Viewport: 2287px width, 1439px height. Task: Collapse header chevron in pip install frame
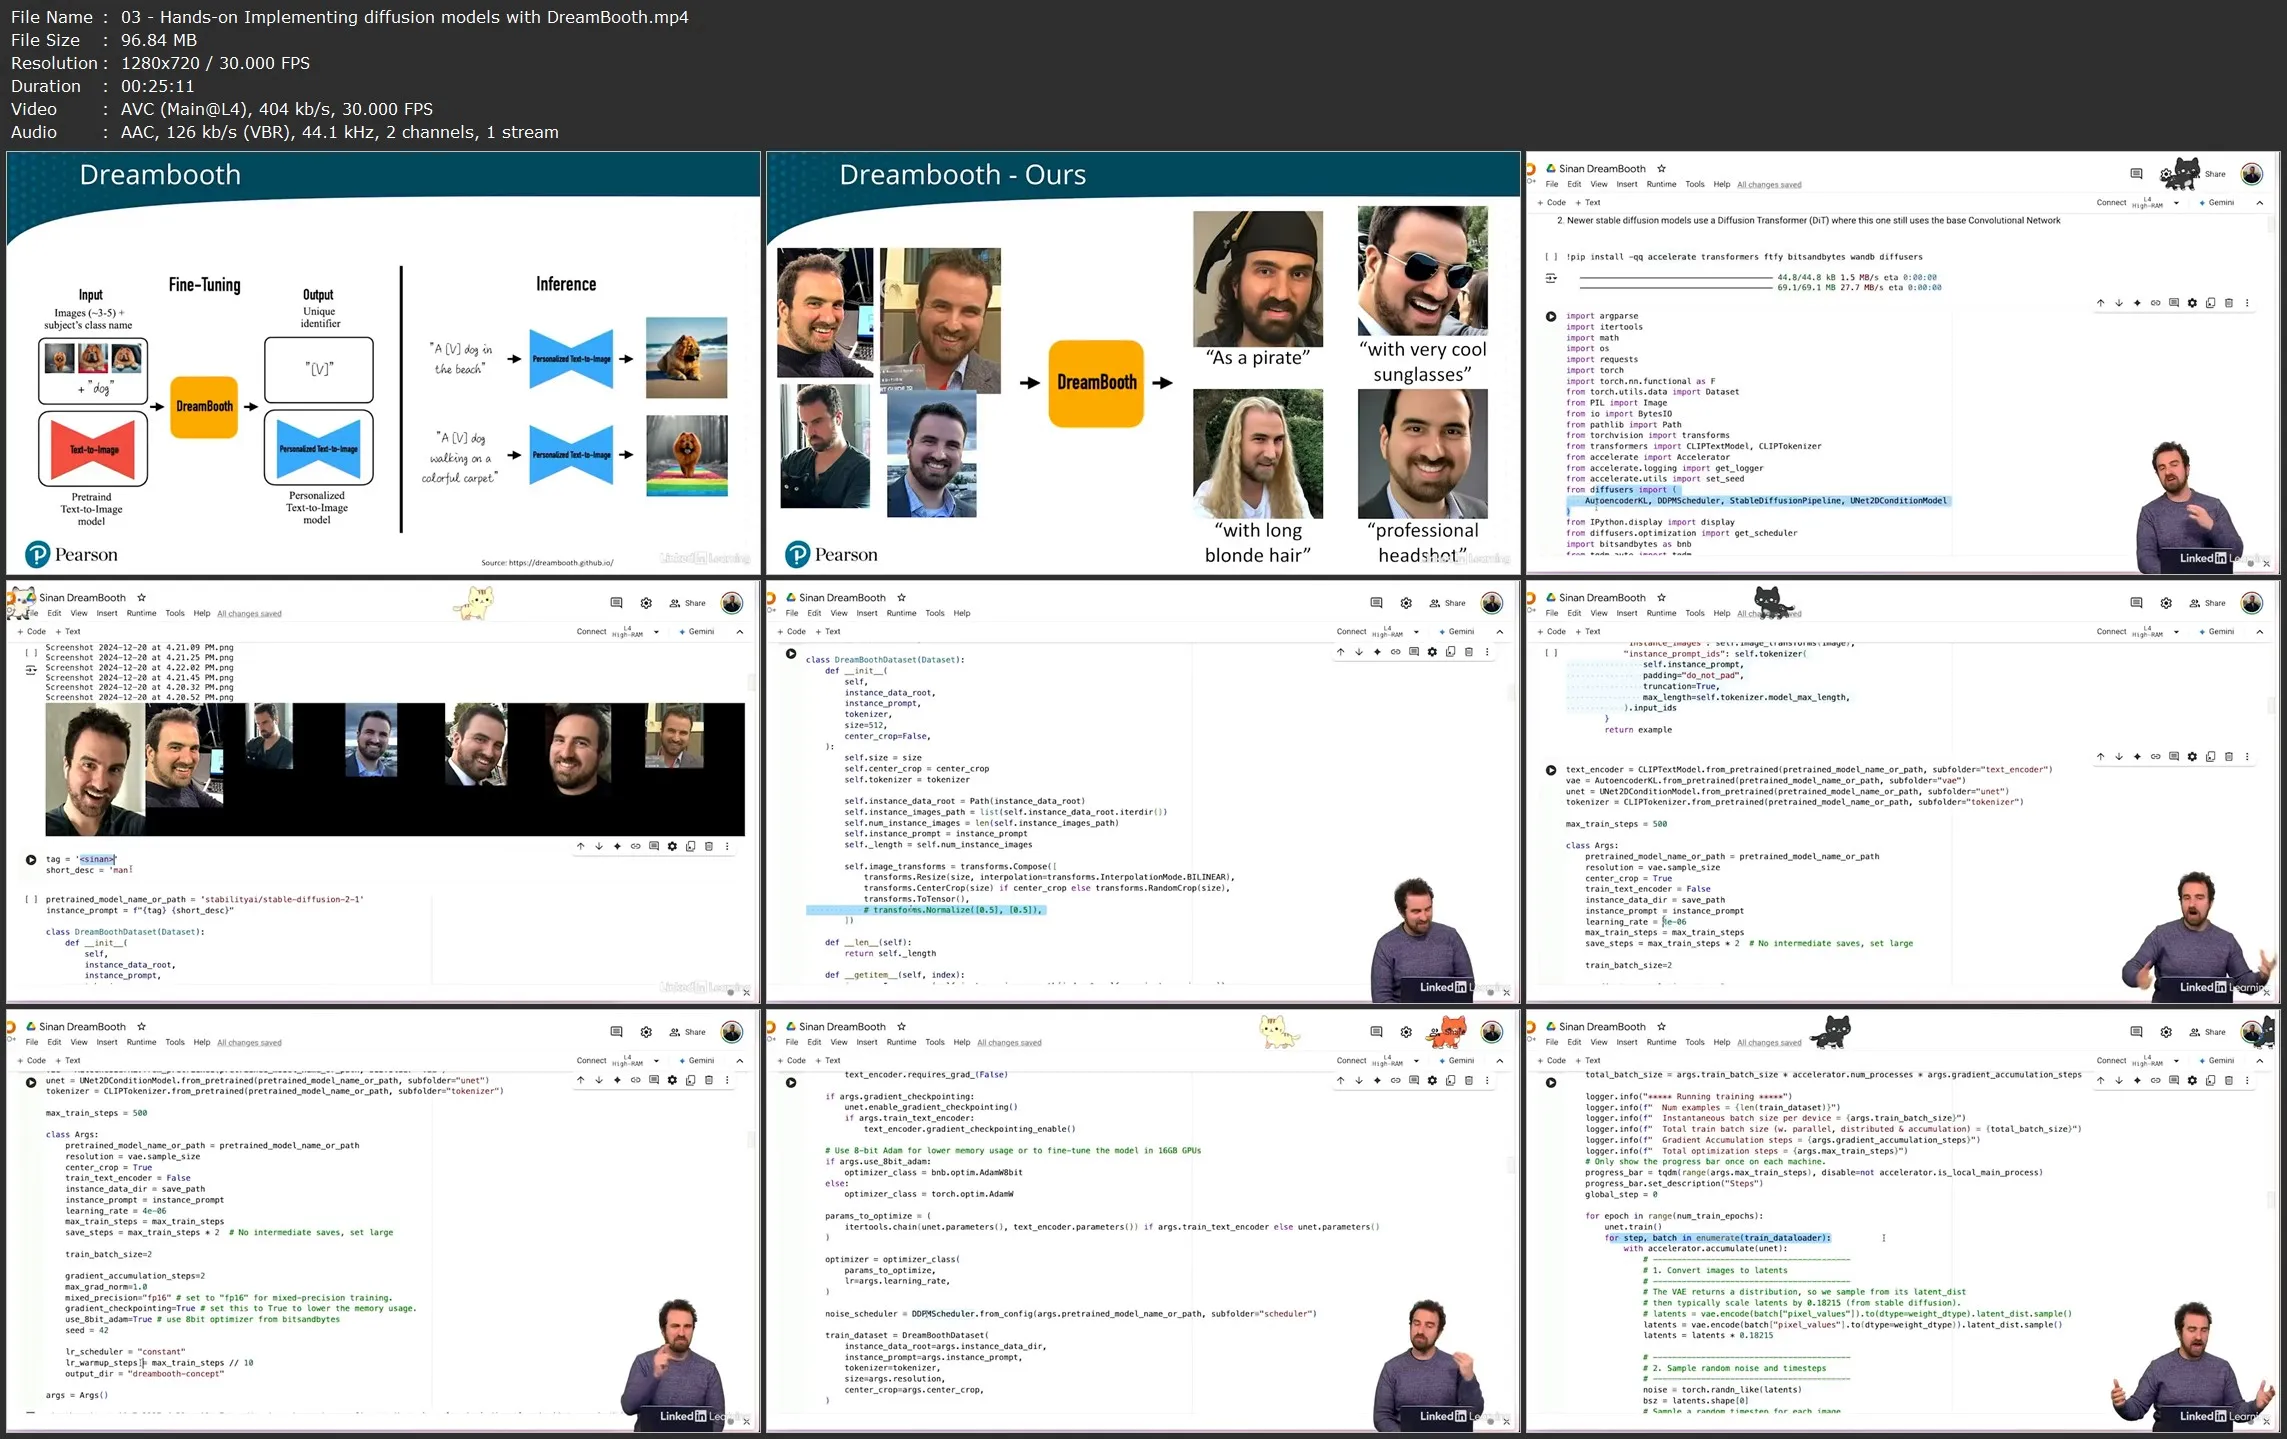tap(2260, 203)
